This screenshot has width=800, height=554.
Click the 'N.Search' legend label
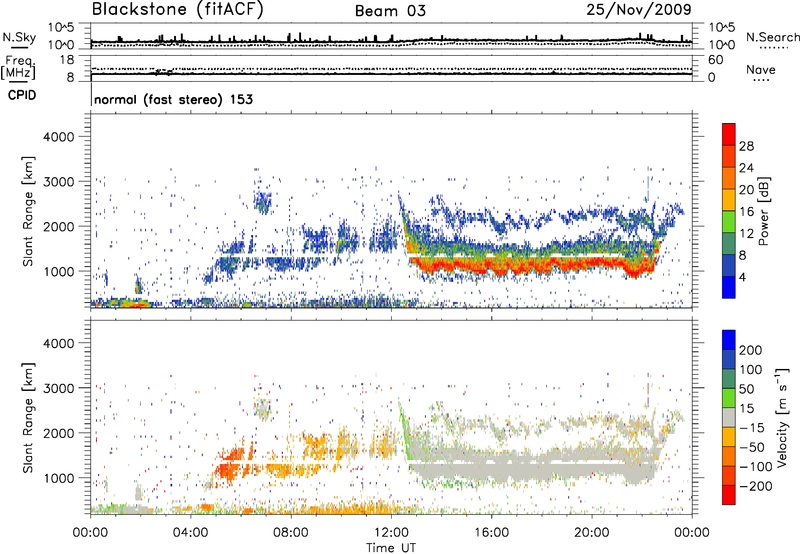point(772,37)
